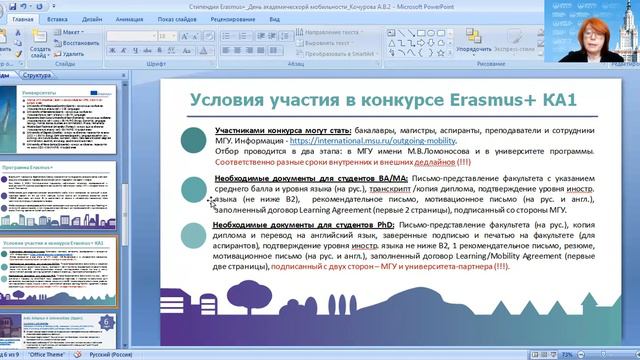Toggle italic (К) formatting

(x=124, y=51)
